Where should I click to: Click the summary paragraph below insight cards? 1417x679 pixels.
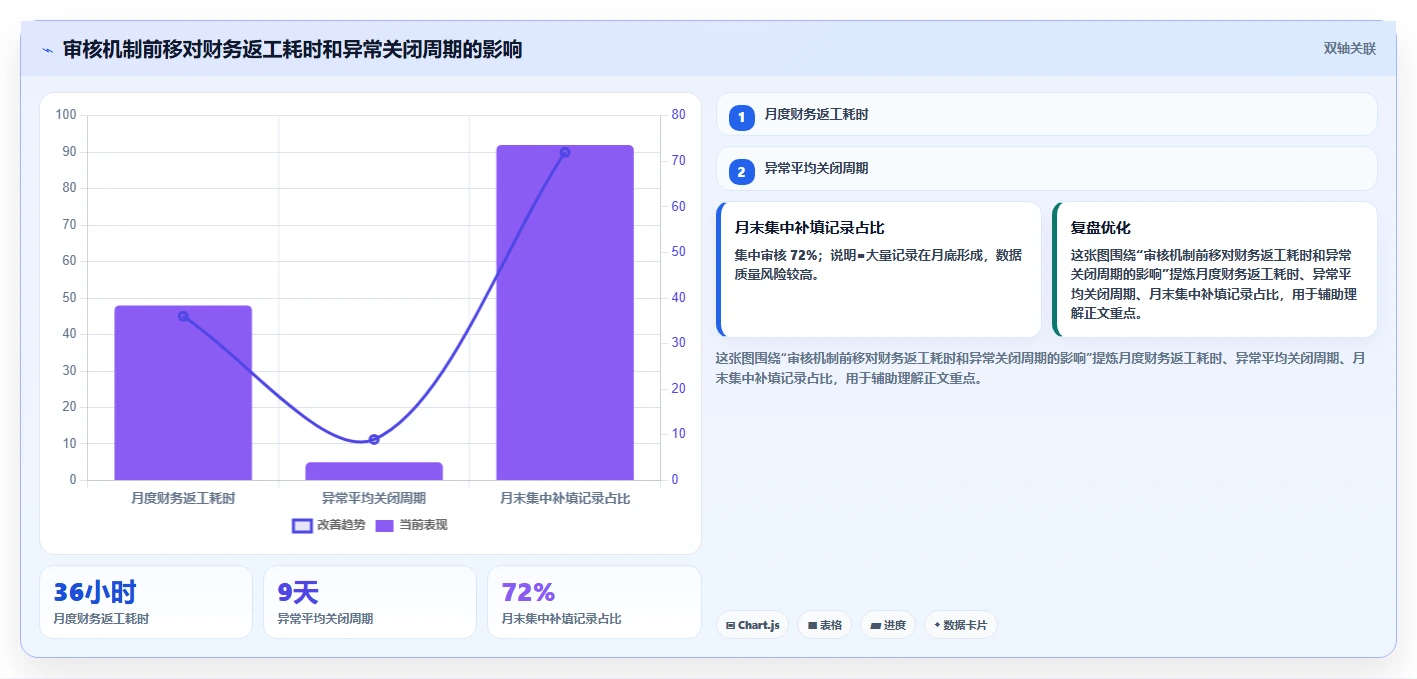[1041, 368]
